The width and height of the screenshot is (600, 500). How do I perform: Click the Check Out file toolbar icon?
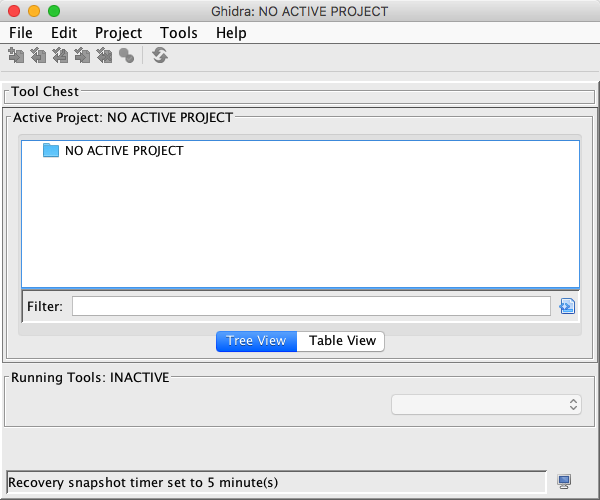[x=38, y=56]
